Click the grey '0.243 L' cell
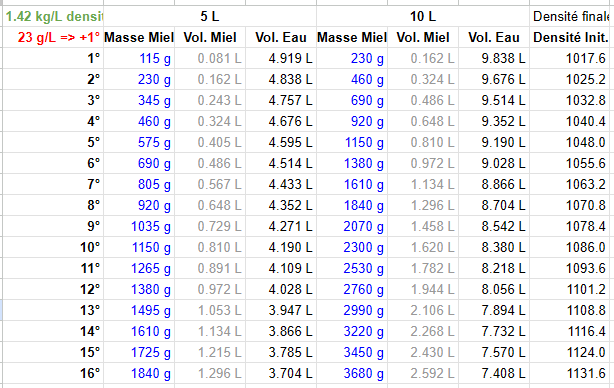Screen dimensions: 614x388 point(210,100)
